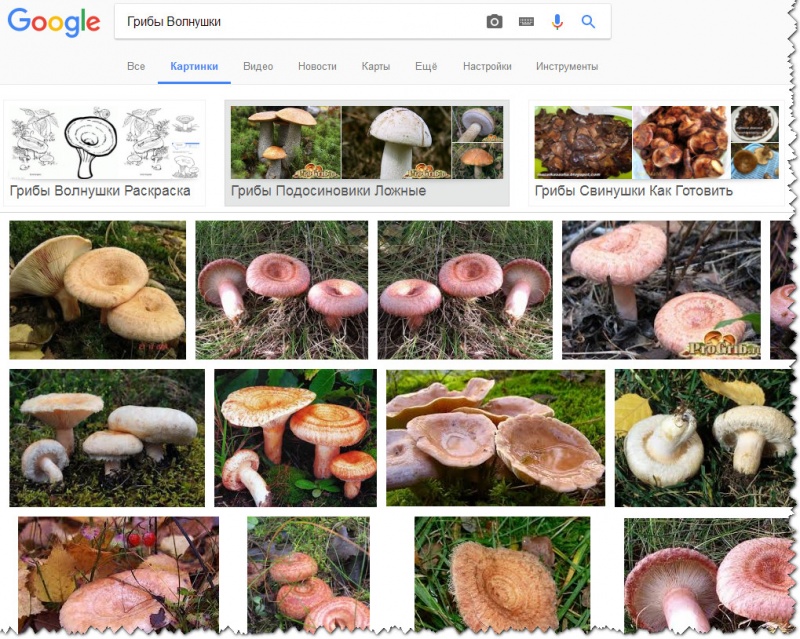Image resolution: width=800 pixels, height=639 pixels.
Task: Open the Видео tab
Action: point(258,66)
